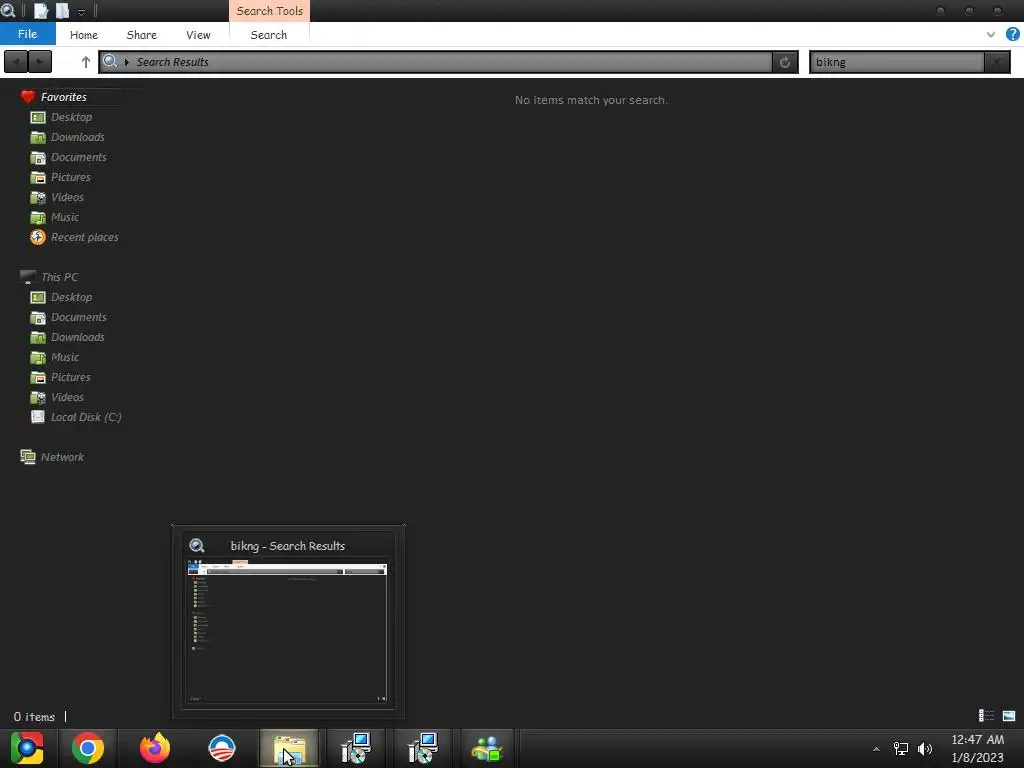
Task: Expand the Search Results breadcrumb arrow
Action: click(x=127, y=62)
